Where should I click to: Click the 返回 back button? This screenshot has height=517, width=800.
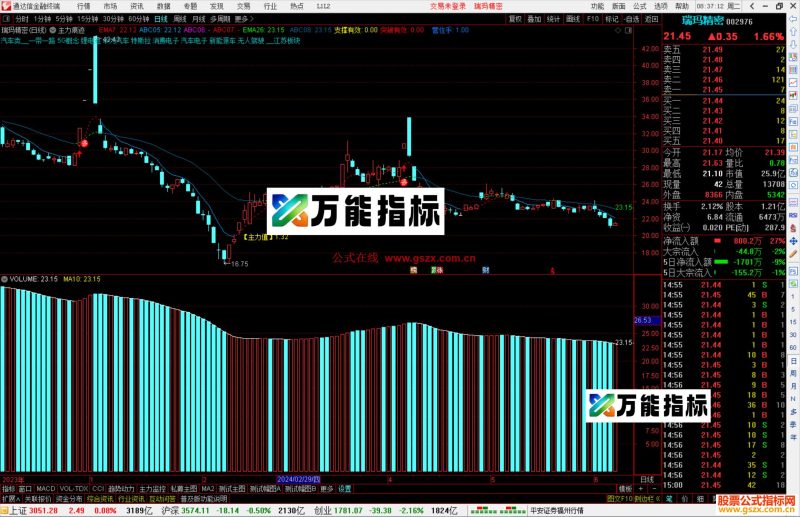click(652, 19)
